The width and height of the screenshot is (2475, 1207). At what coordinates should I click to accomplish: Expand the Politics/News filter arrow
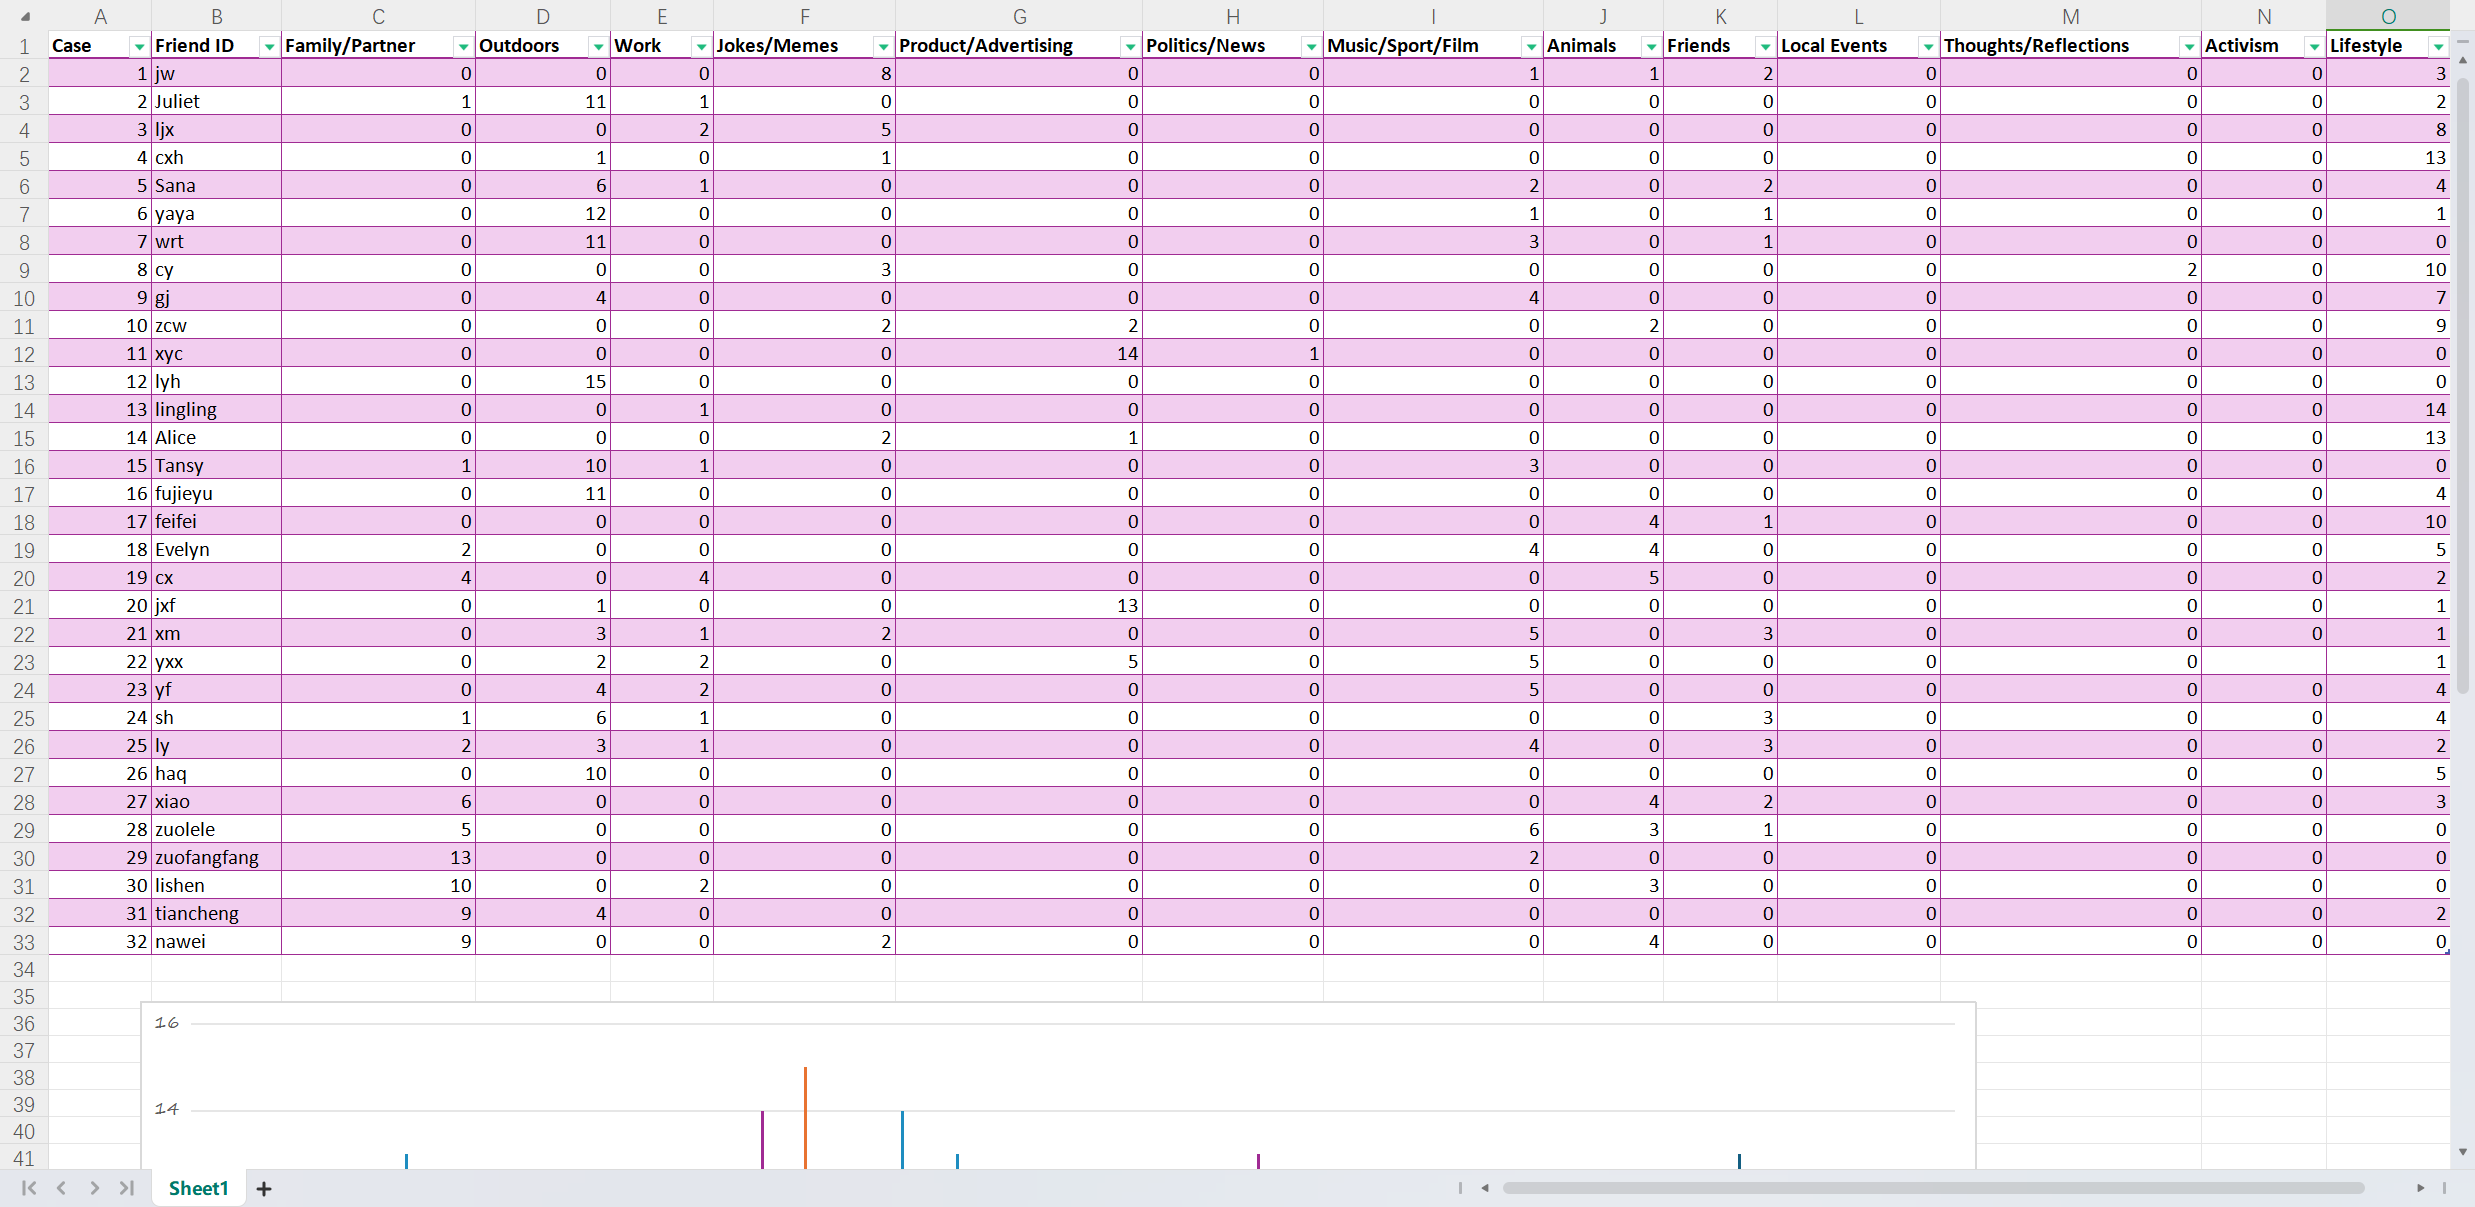[x=1311, y=47]
